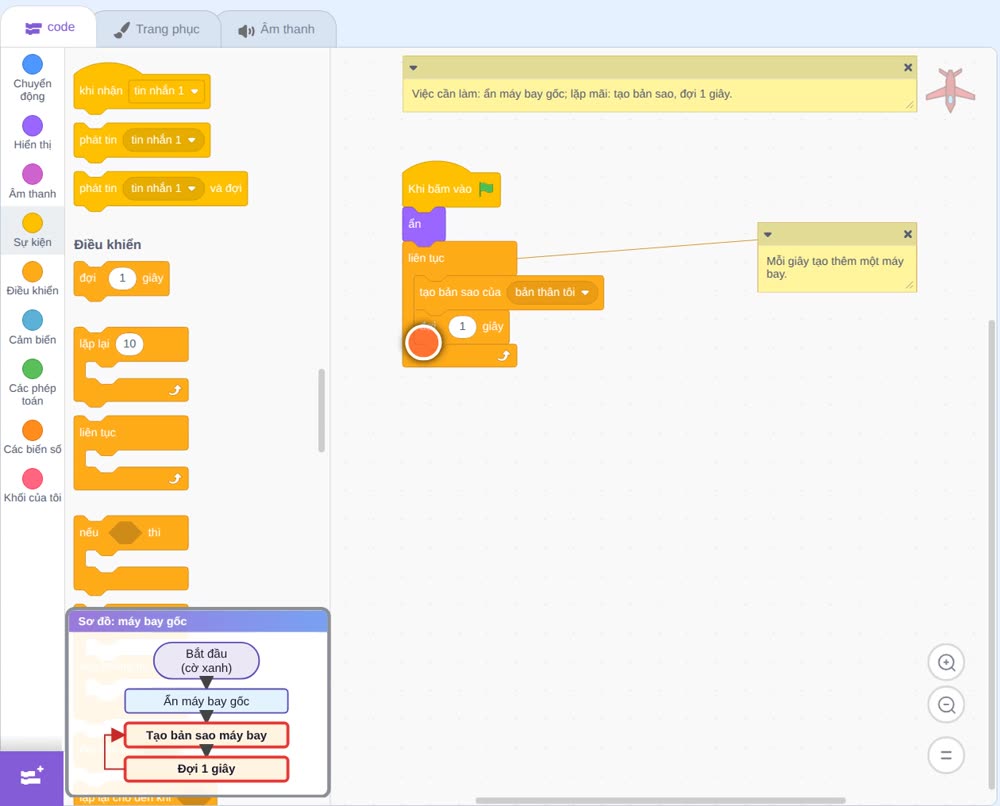Collapse the 'Việc cần làm' comment

tap(413, 68)
